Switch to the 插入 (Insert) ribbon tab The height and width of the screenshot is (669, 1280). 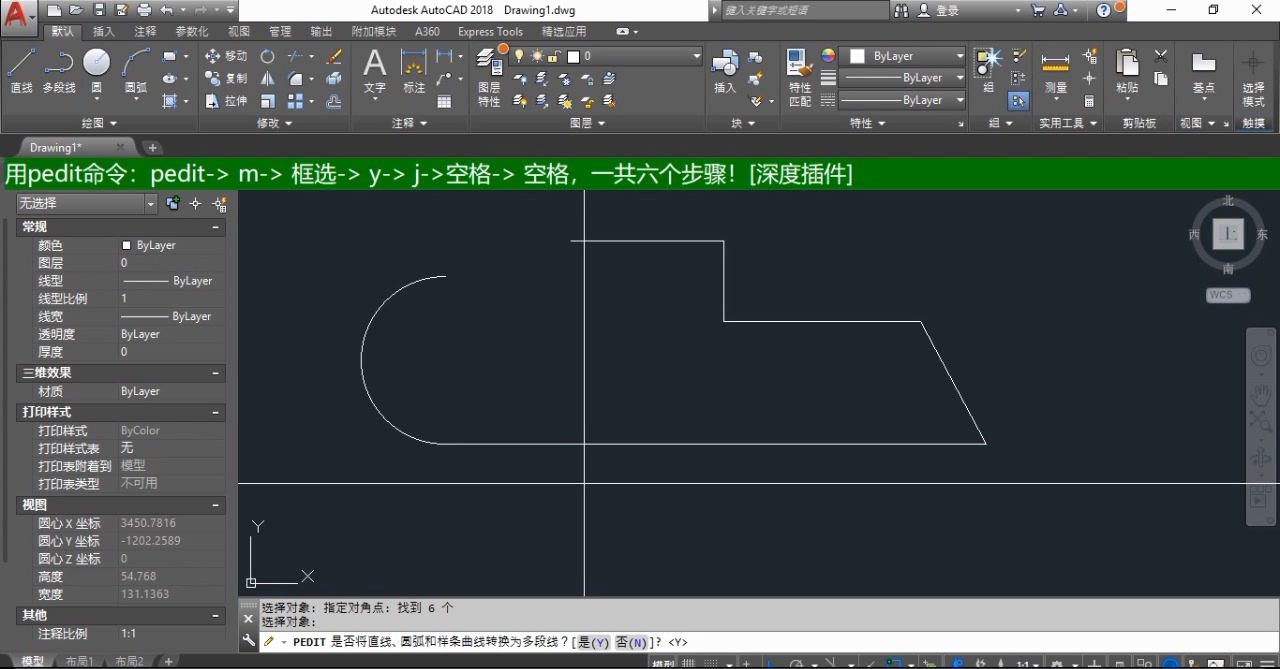click(x=104, y=31)
